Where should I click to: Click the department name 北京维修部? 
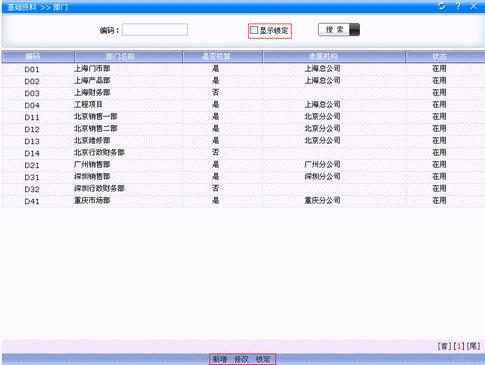[x=92, y=141]
